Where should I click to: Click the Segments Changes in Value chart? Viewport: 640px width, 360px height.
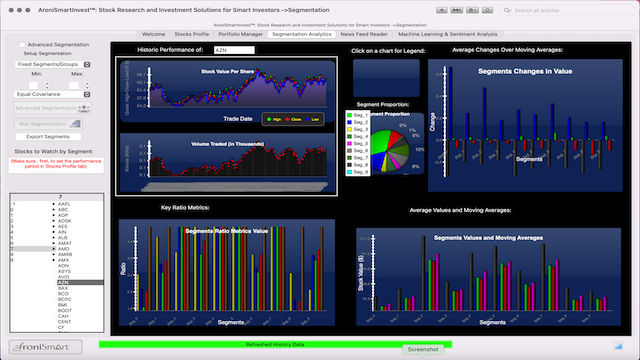pos(525,125)
